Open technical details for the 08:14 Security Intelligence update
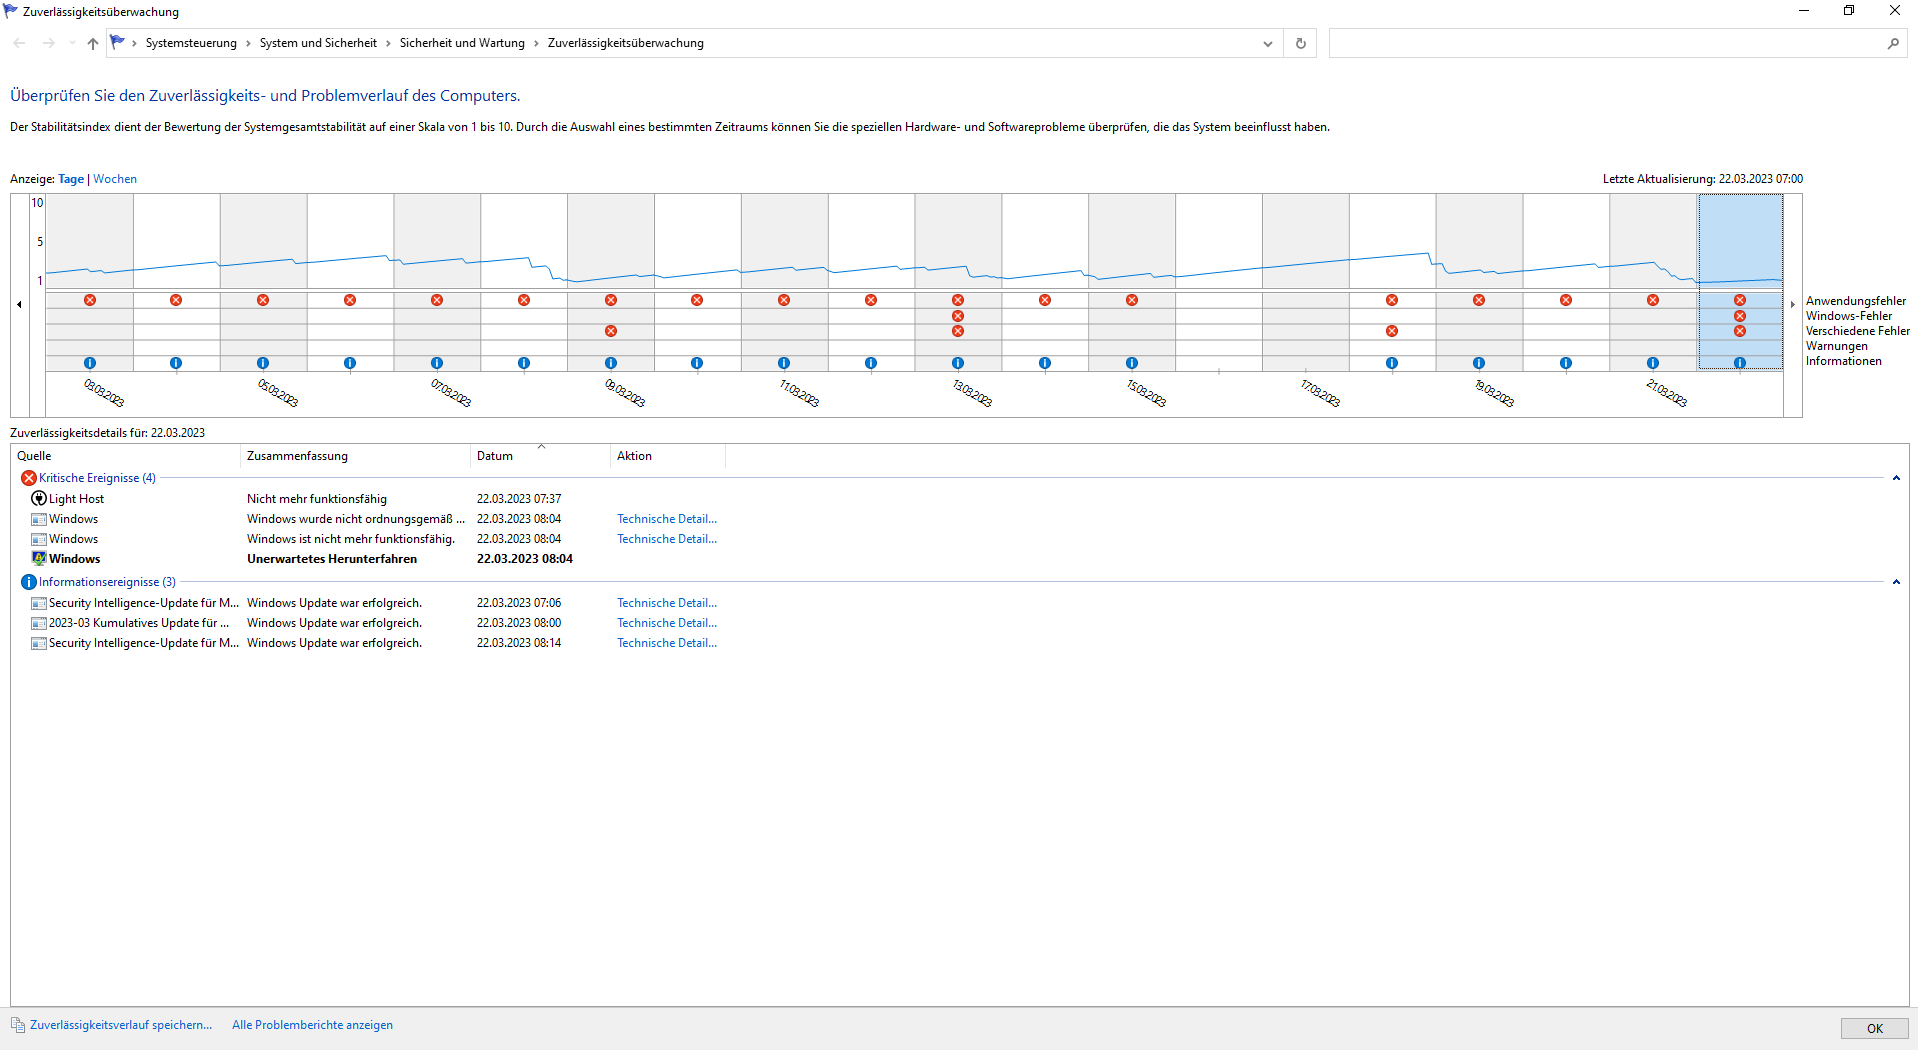The height and width of the screenshot is (1050, 1918). tap(667, 643)
